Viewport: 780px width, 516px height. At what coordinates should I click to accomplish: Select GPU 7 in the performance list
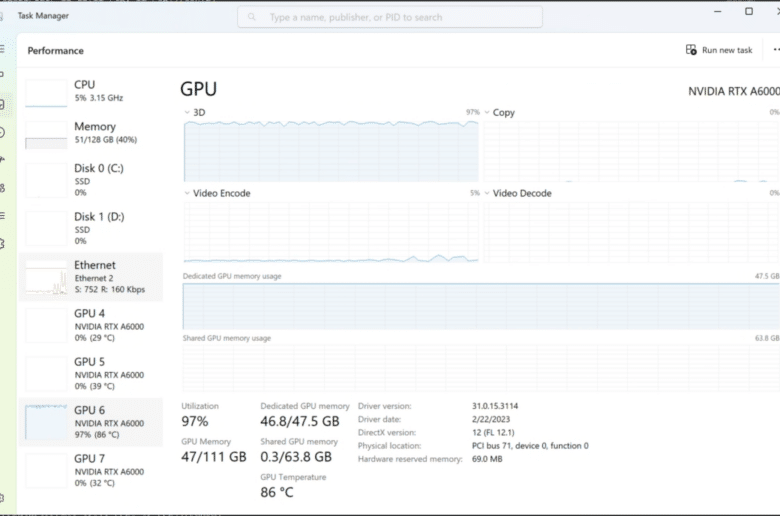[x=91, y=470]
